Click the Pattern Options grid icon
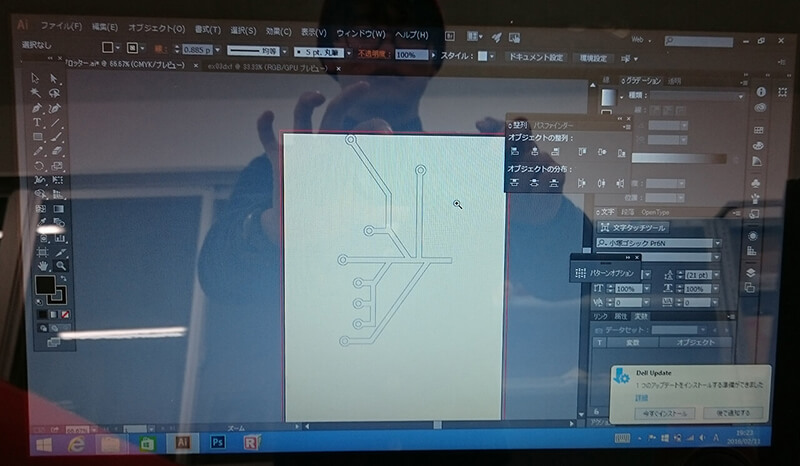This screenshot has height=466, width=800. point(580,273)
